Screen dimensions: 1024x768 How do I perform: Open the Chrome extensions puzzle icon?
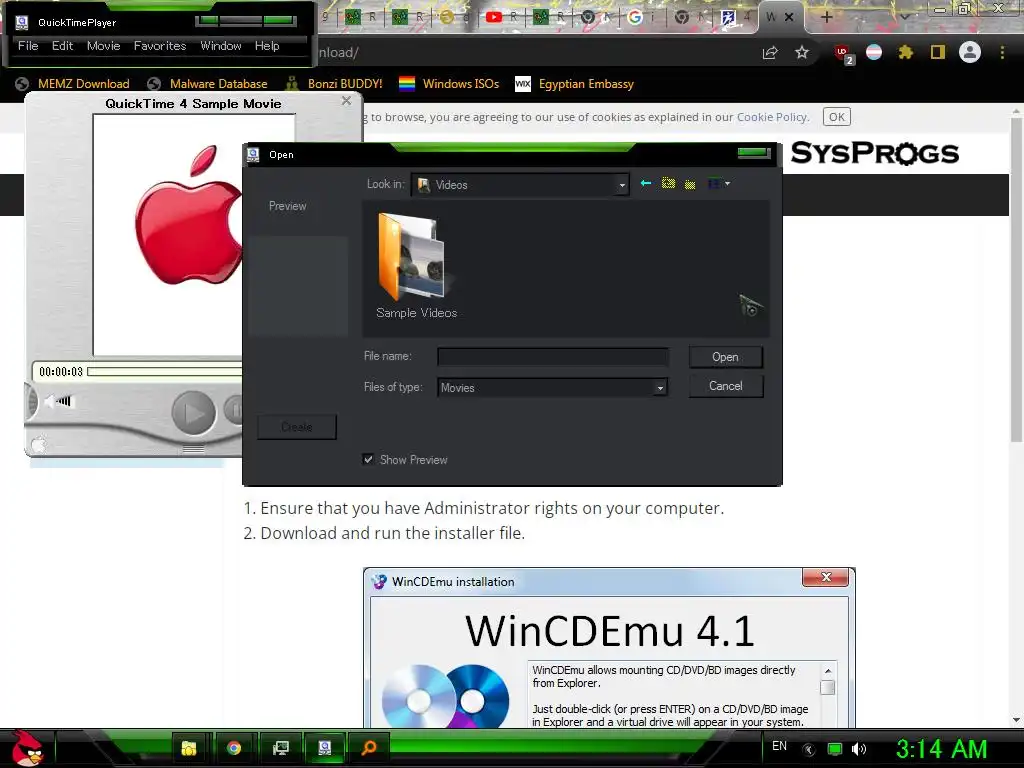pyautogui.click(x=905, y=52)
